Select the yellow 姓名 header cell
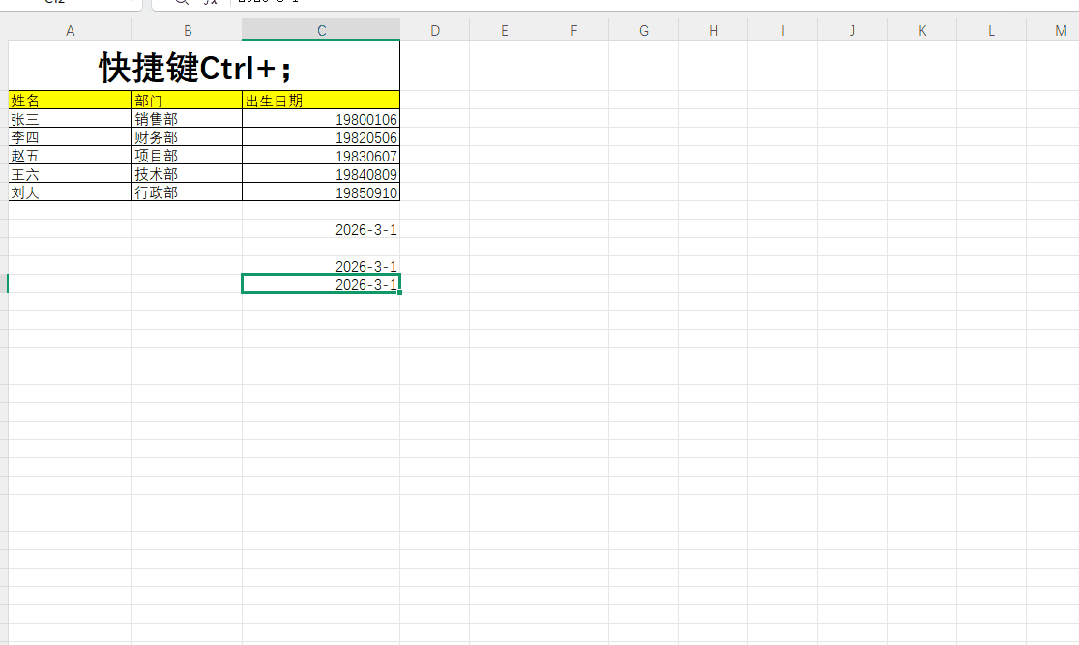The image size is (1079, 645). [x=70, y=101]
